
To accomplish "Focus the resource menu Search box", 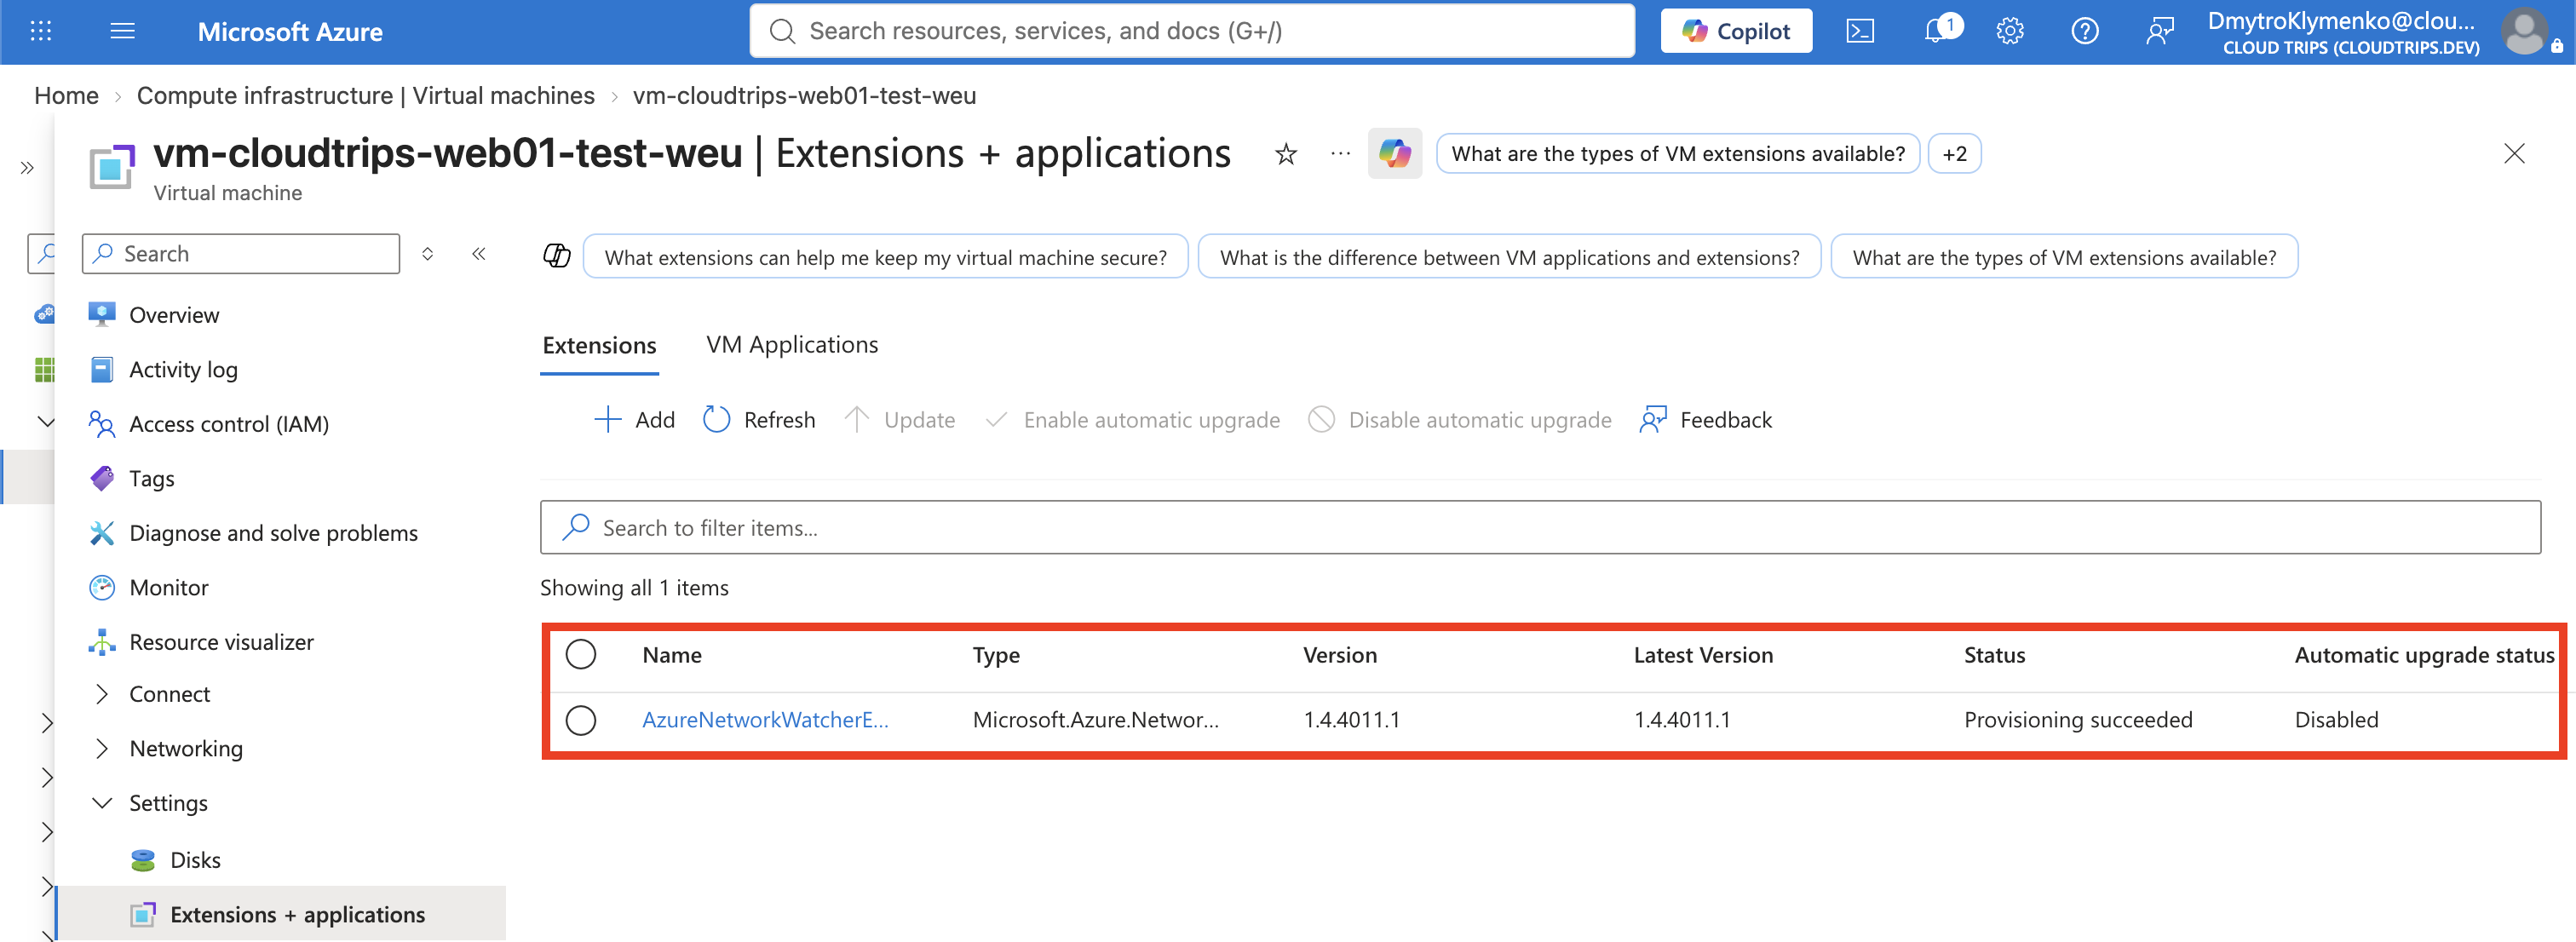I will pos(241,254).
